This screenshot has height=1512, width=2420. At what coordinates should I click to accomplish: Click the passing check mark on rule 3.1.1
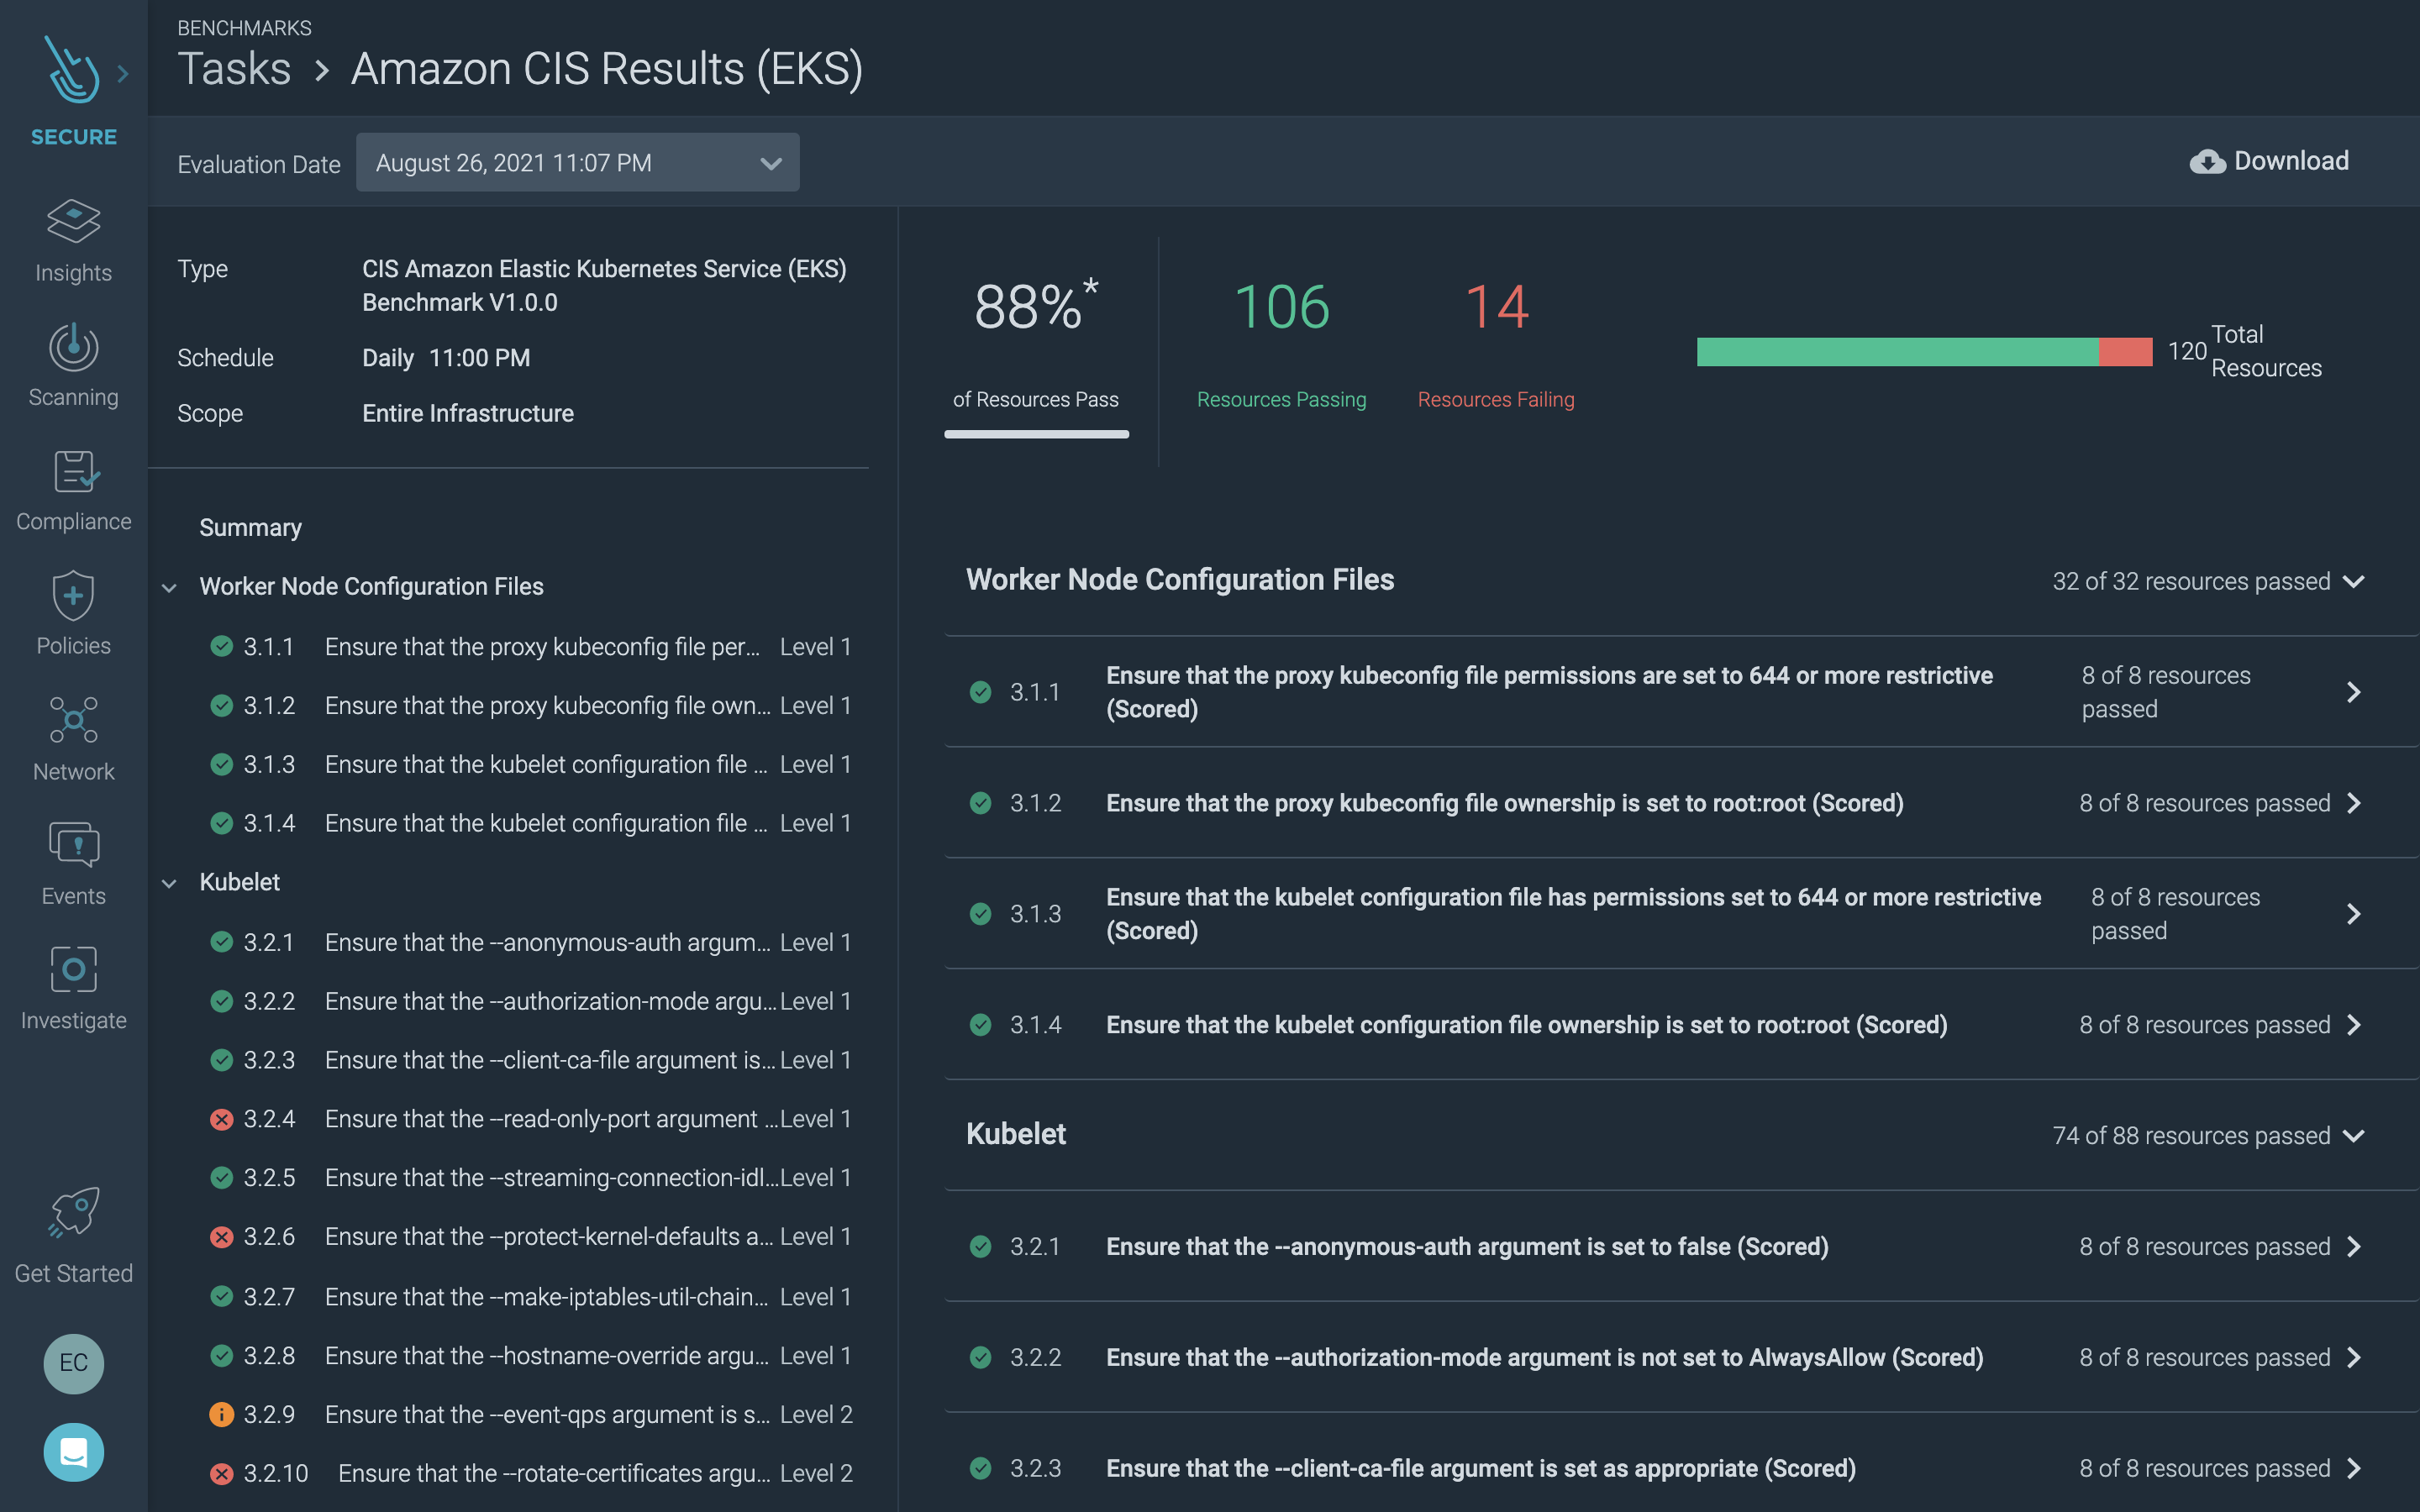(221, 646)
